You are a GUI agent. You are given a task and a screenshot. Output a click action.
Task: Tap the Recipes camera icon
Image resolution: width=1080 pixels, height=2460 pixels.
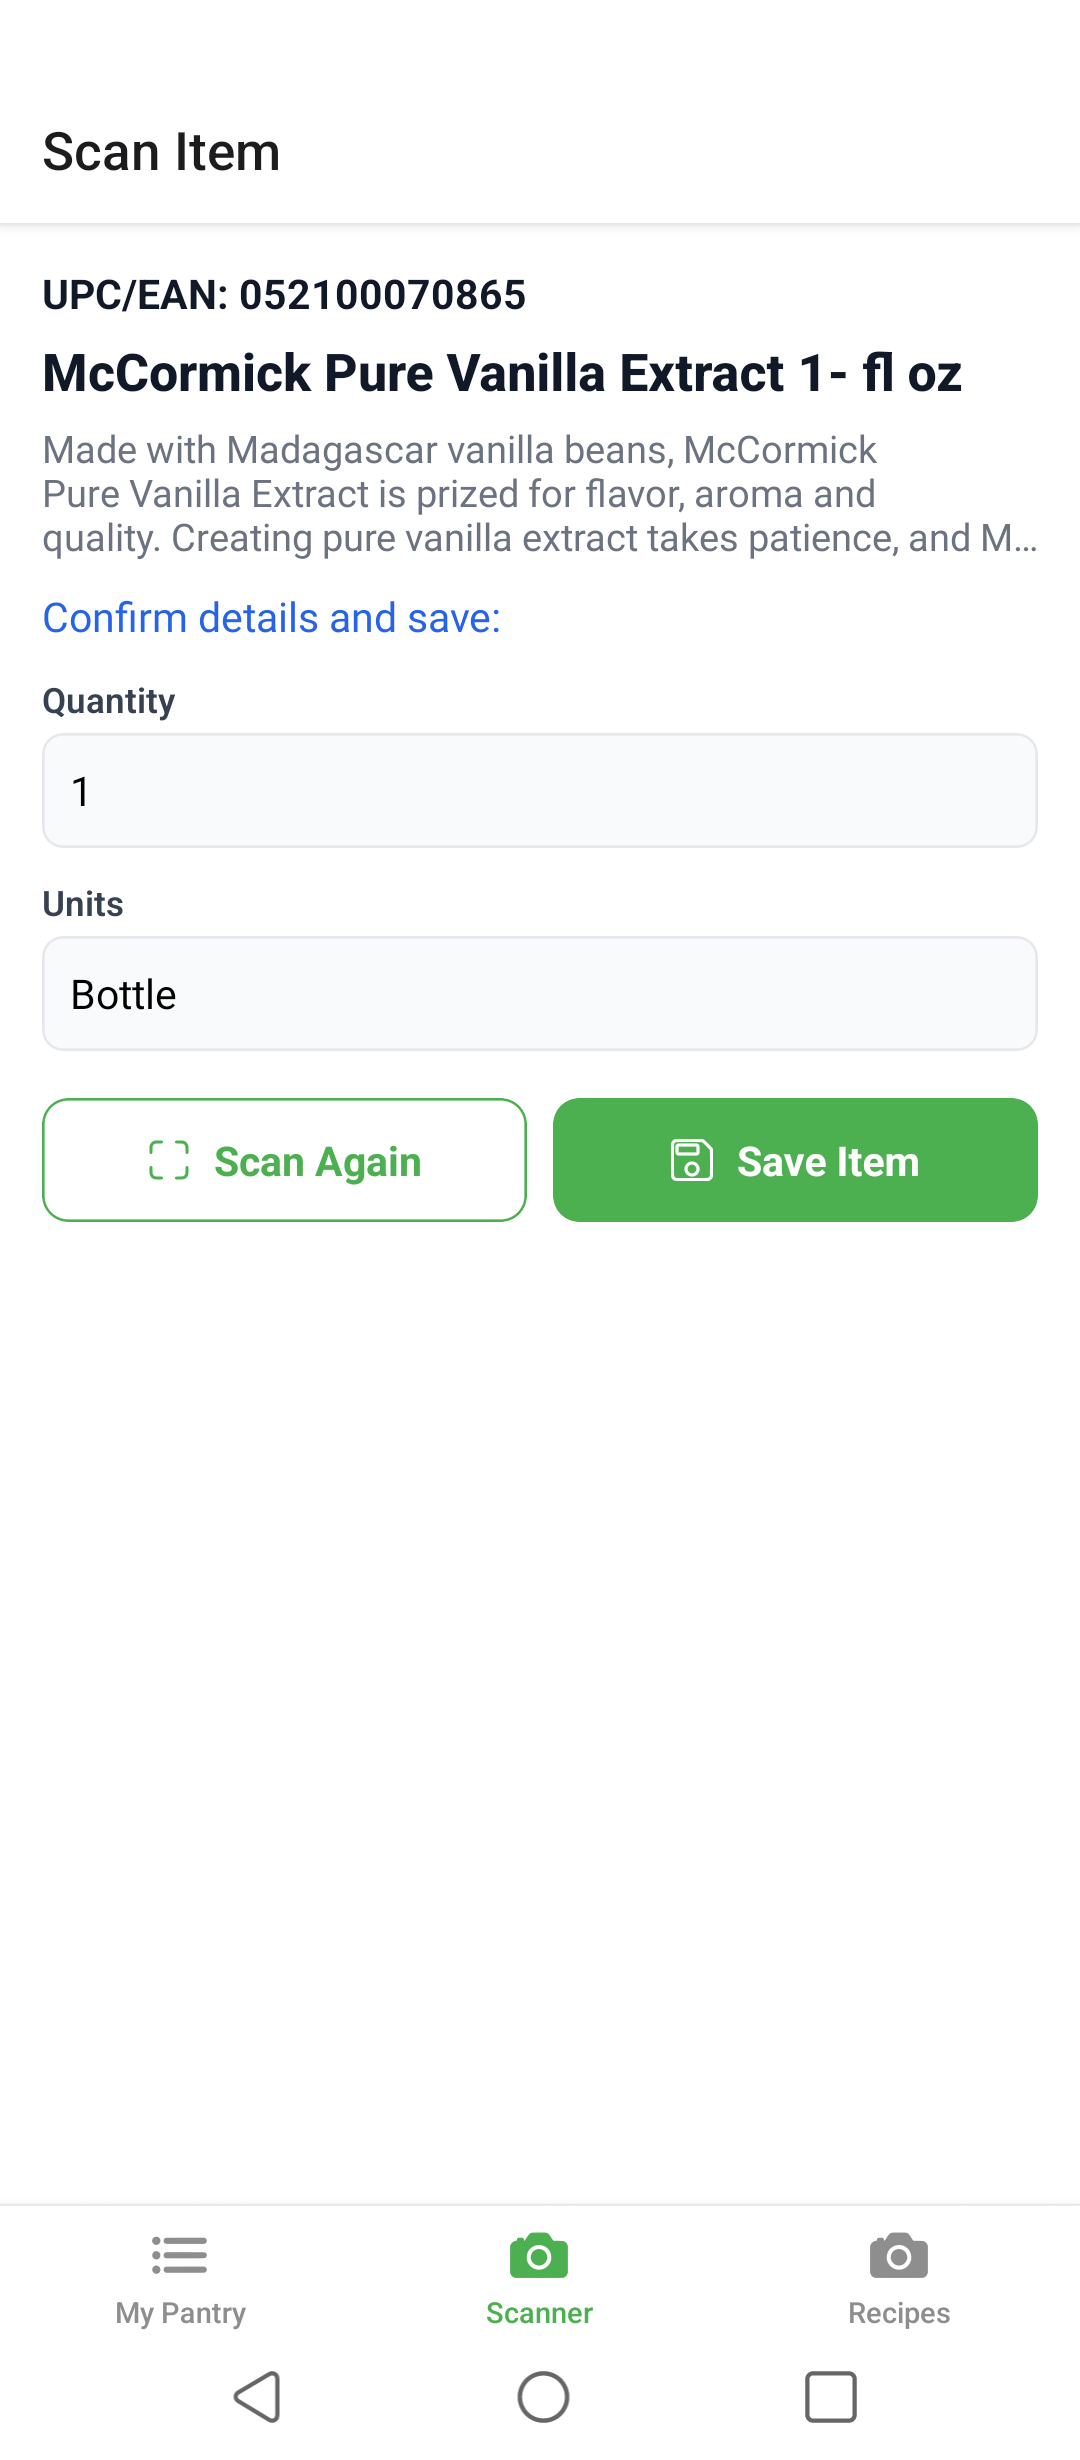pos(899,2256)
